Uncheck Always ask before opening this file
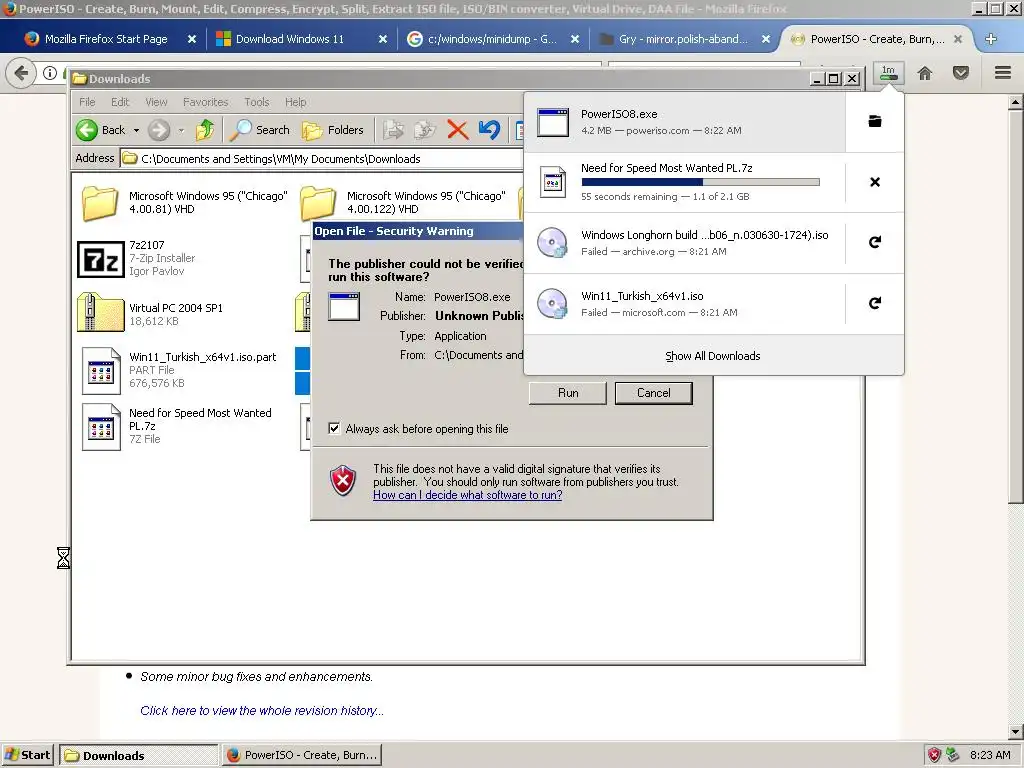Viewport: 1024px width, 768px height. (x=334, y=428)
